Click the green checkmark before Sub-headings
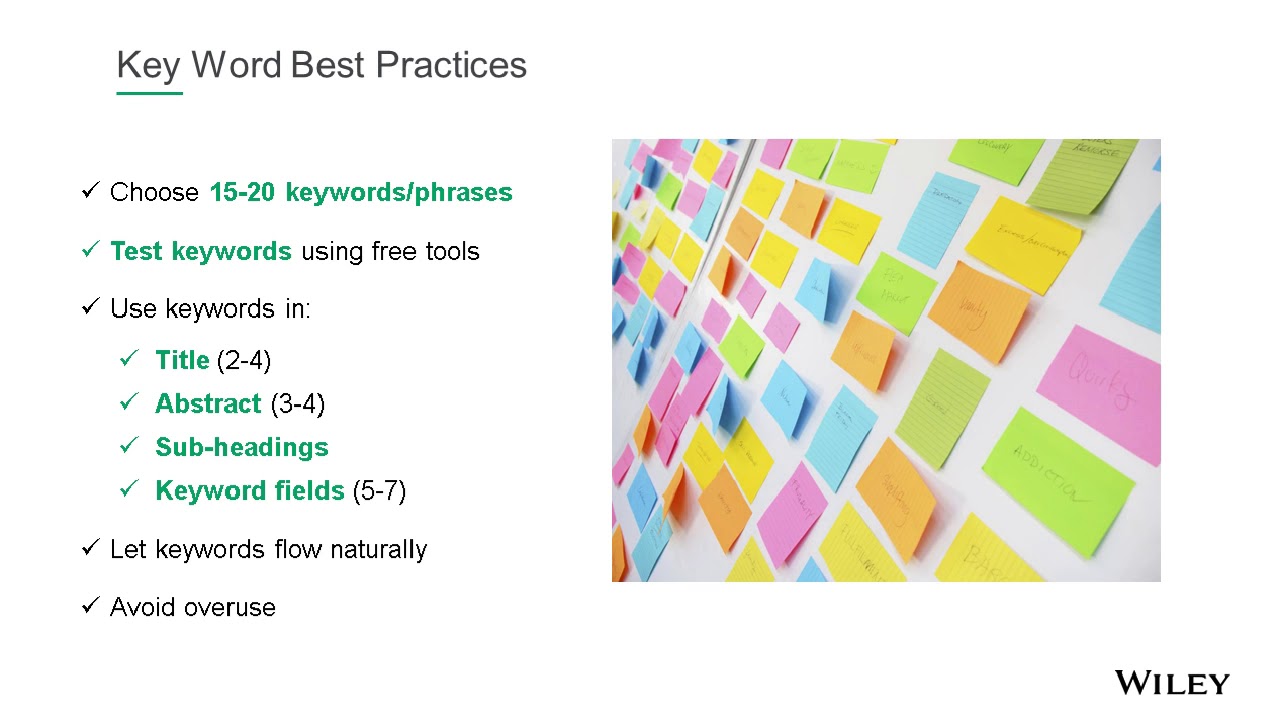The image size is (1280, 720). [x=128, y=445]
